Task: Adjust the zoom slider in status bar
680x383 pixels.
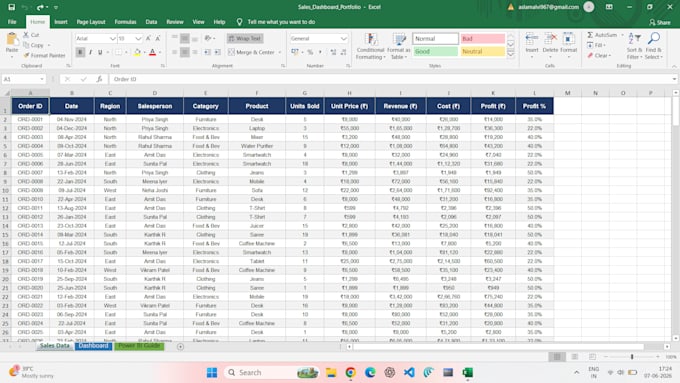Action: (632, 357)
